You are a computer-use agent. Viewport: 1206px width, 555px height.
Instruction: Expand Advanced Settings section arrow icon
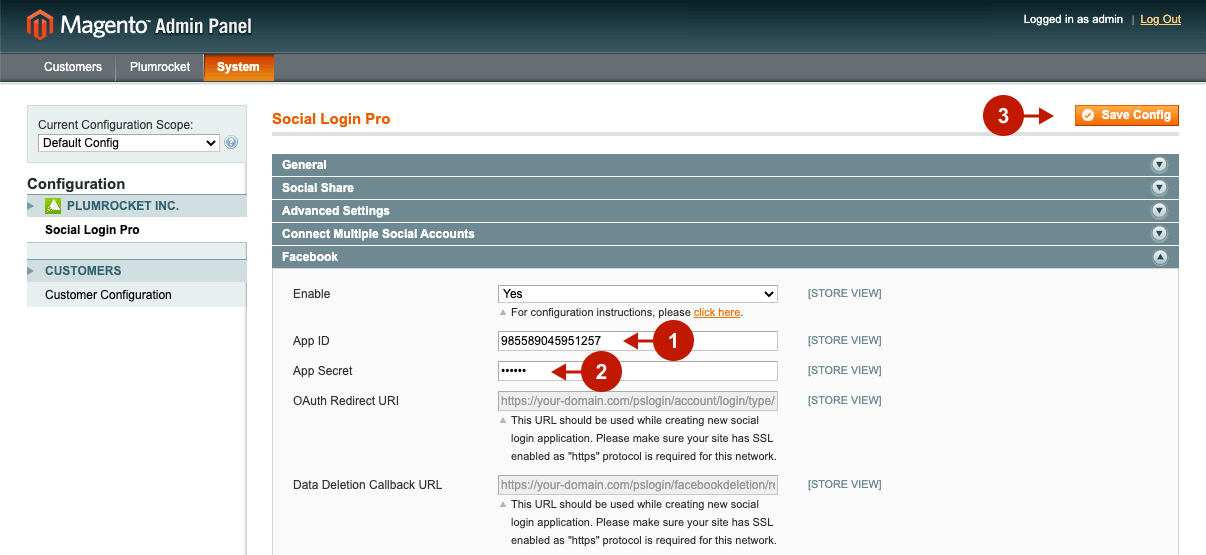click(x=1159, y=211)
